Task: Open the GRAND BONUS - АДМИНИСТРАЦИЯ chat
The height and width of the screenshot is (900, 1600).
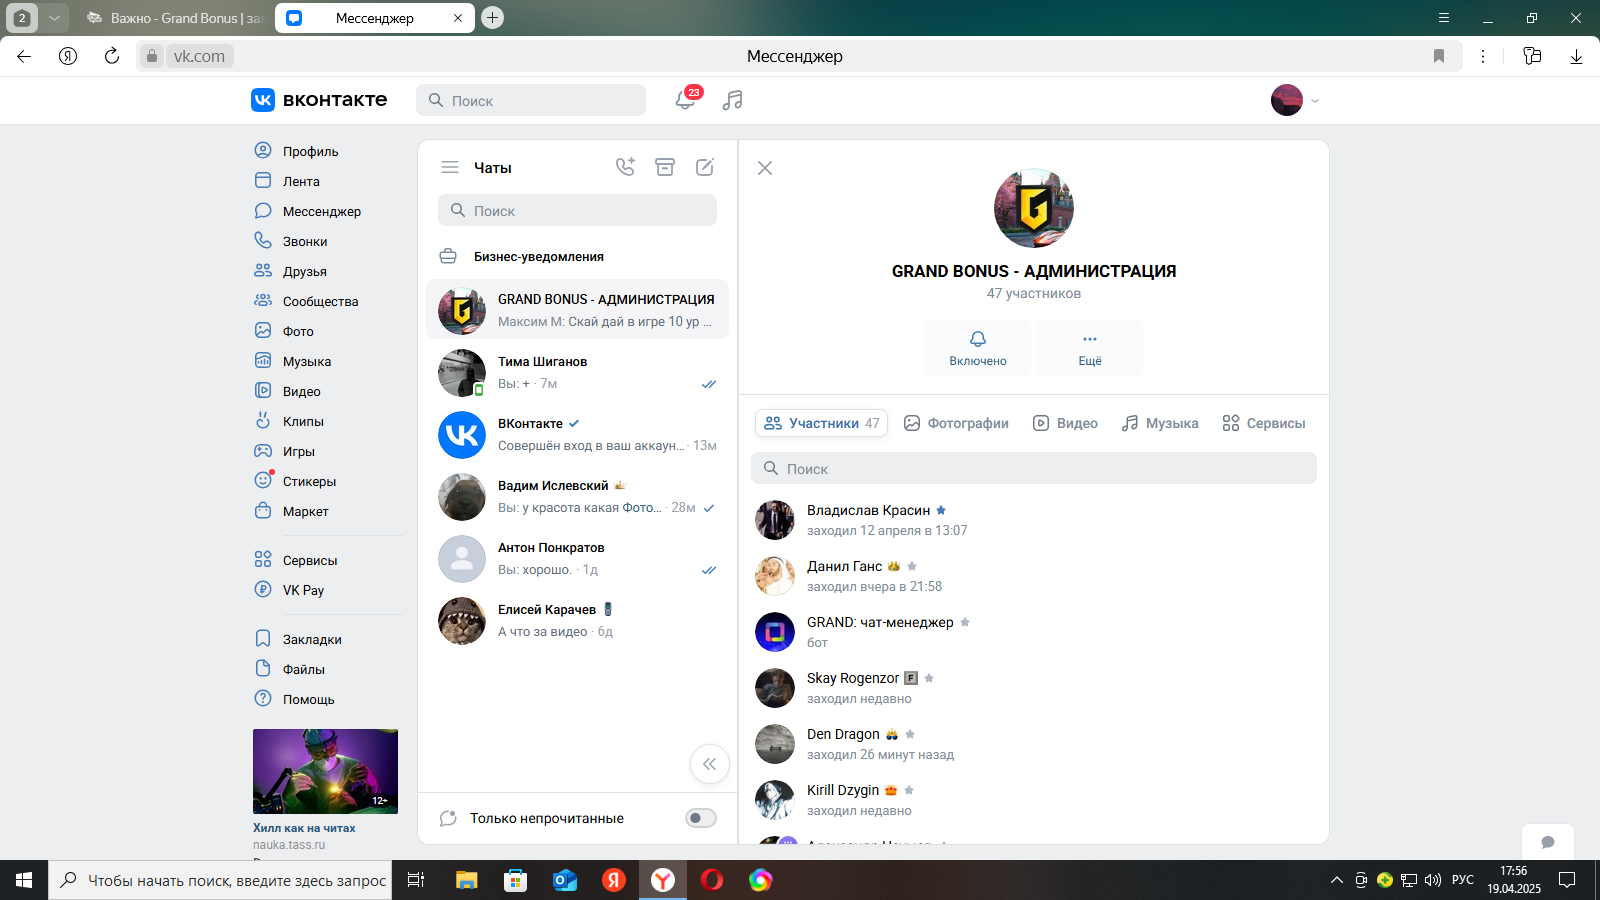Action: 577,310
